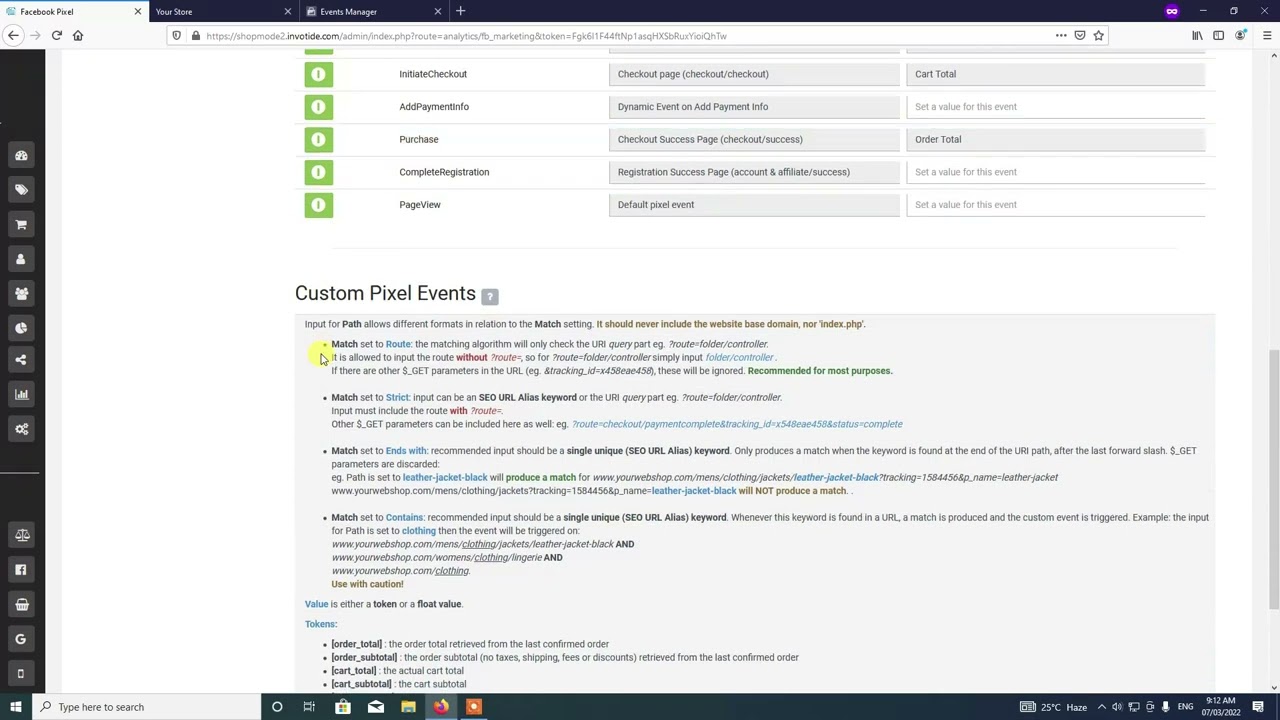Toggle the AddPaymentInfo event power switch
Viewport: 1280px width, 720px height.
[x=318, y=107]
